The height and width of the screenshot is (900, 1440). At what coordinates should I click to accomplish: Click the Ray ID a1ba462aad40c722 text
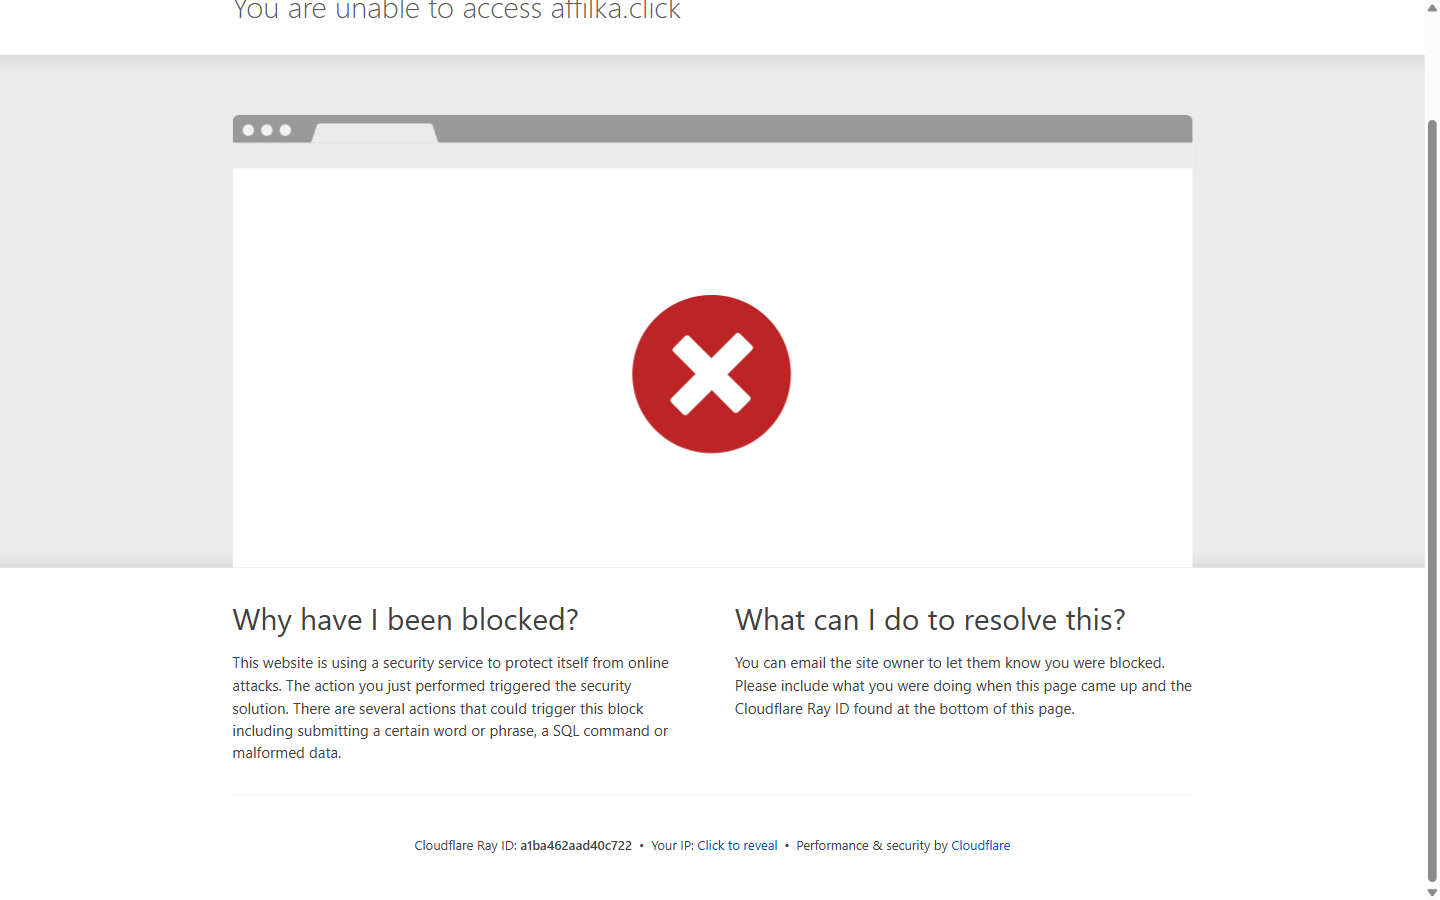click(576, 846)
